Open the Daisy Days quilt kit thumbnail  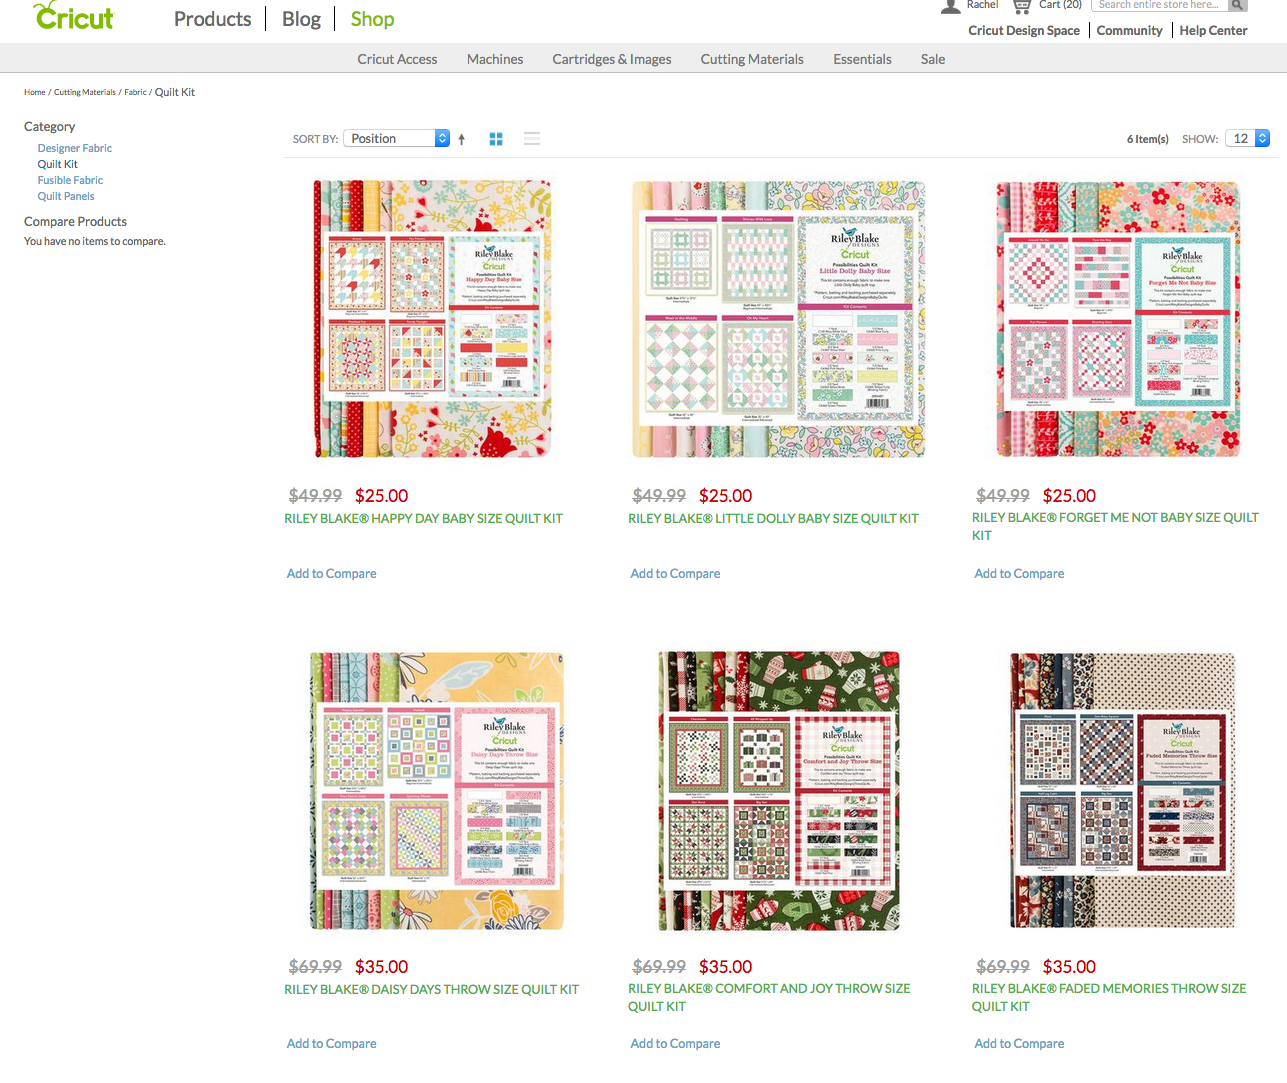pyautogui.click(x=436, y=790)
